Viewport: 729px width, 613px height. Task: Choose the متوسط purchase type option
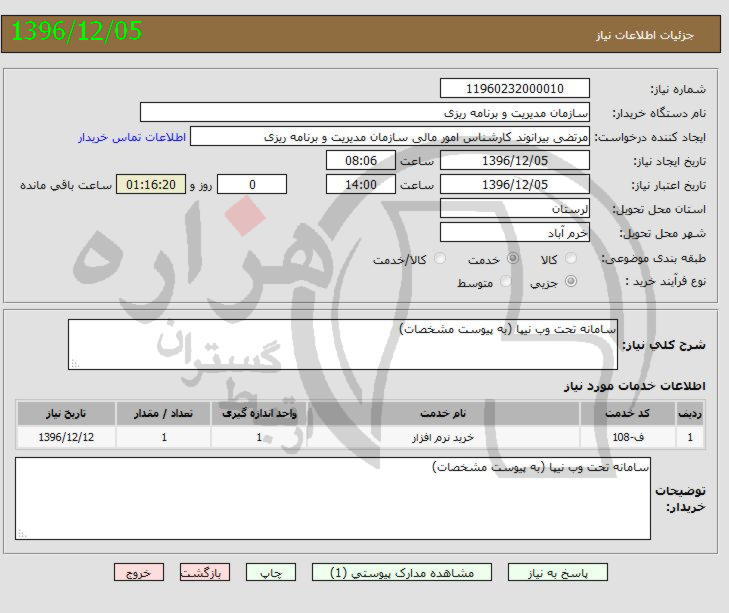[x=505, y=282]
